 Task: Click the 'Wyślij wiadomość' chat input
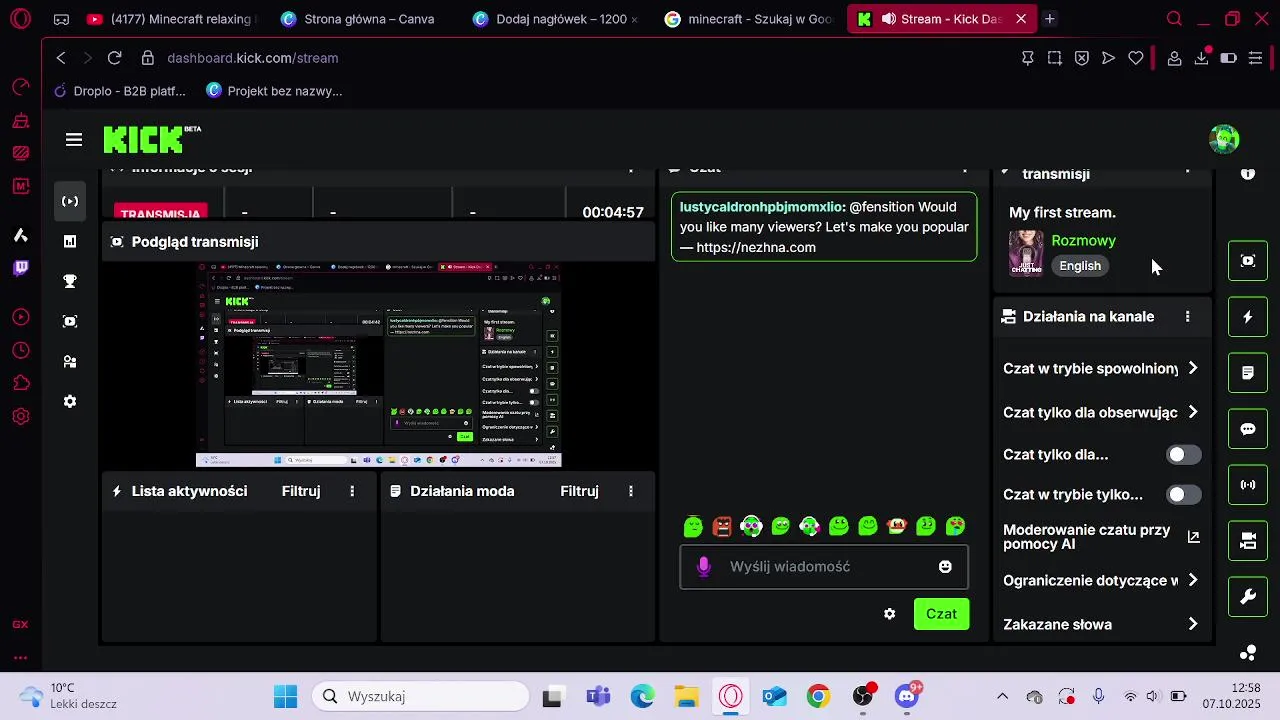(x=824, y=566)
